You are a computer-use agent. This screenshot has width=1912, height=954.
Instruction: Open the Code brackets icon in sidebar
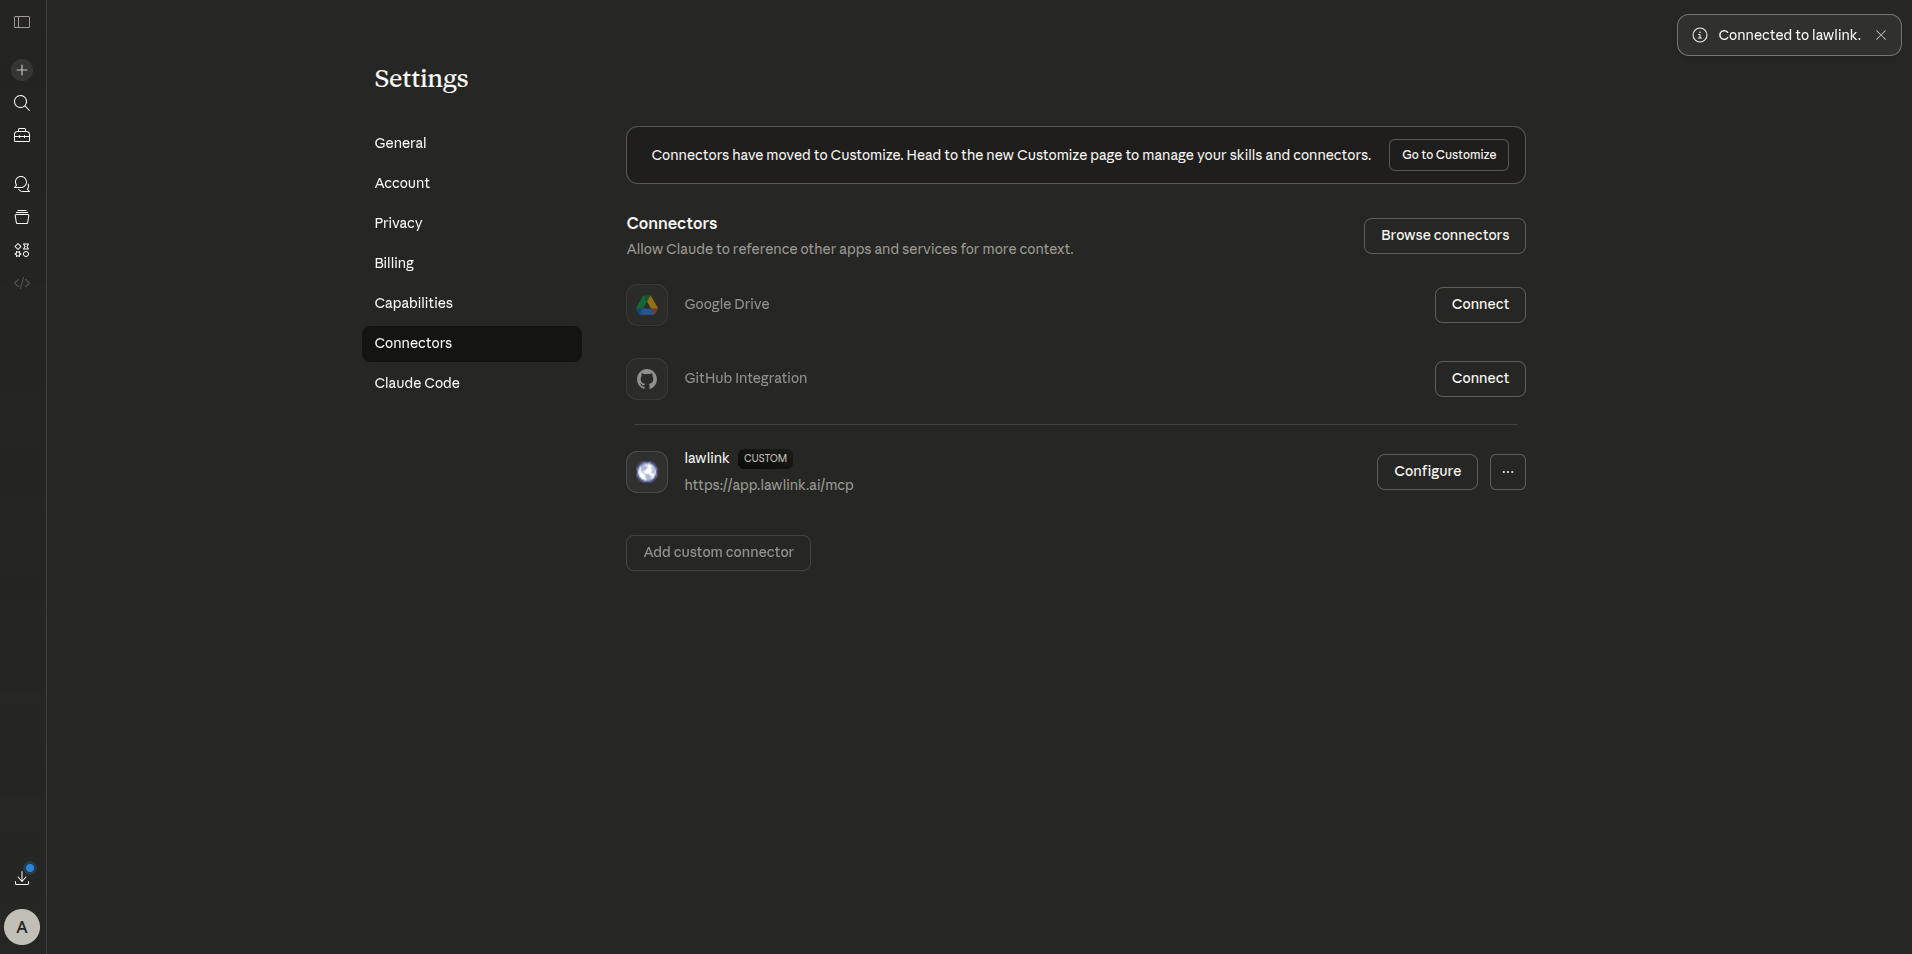click(22, 283)
